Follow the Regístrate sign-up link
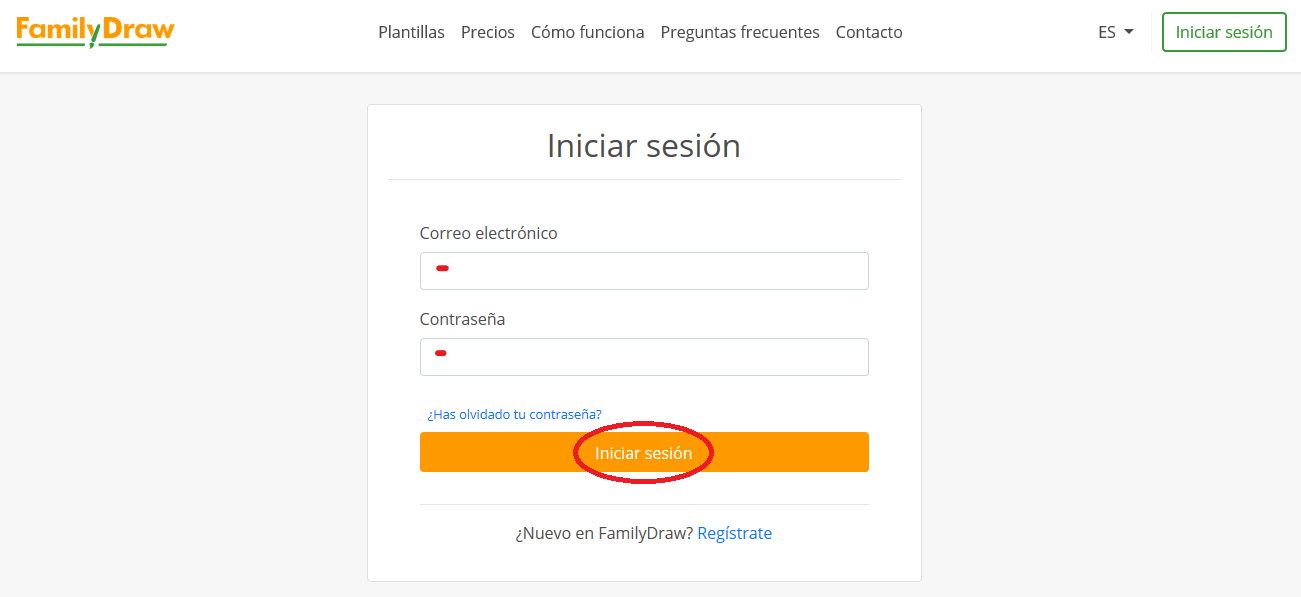The image size is (1301, 597). click(x=734, y=533)
